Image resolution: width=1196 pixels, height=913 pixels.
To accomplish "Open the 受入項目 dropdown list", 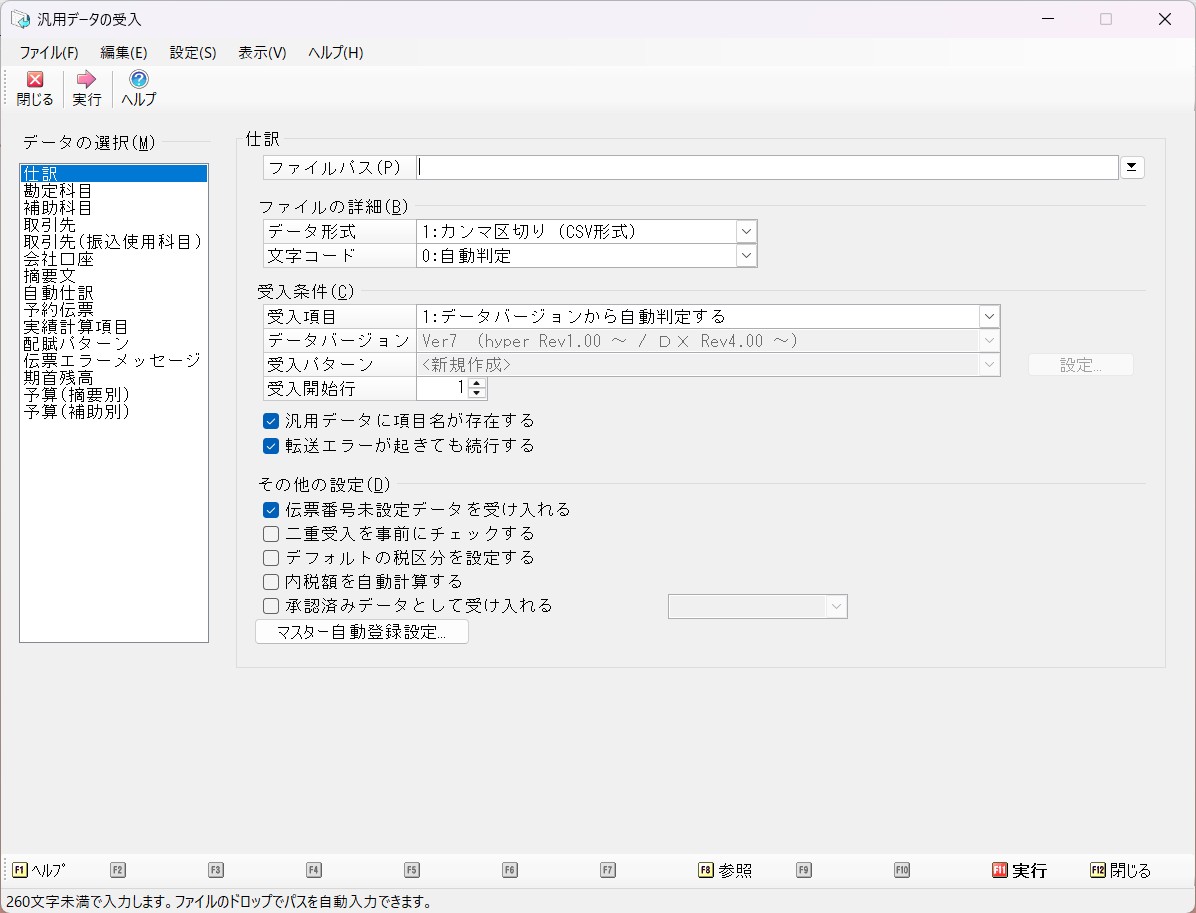I will click(989, 317).
